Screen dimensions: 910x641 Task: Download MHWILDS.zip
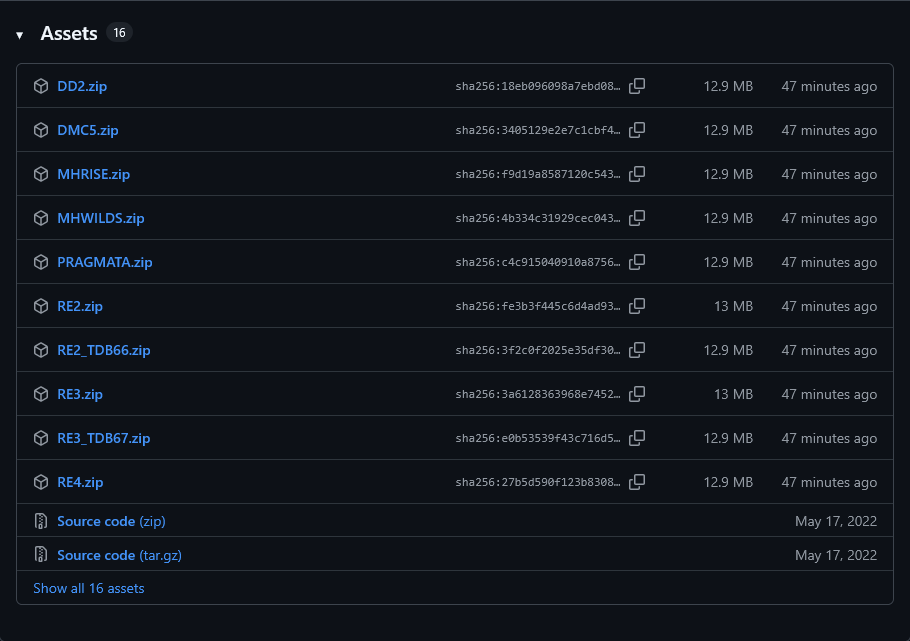[x=100, y=218]
